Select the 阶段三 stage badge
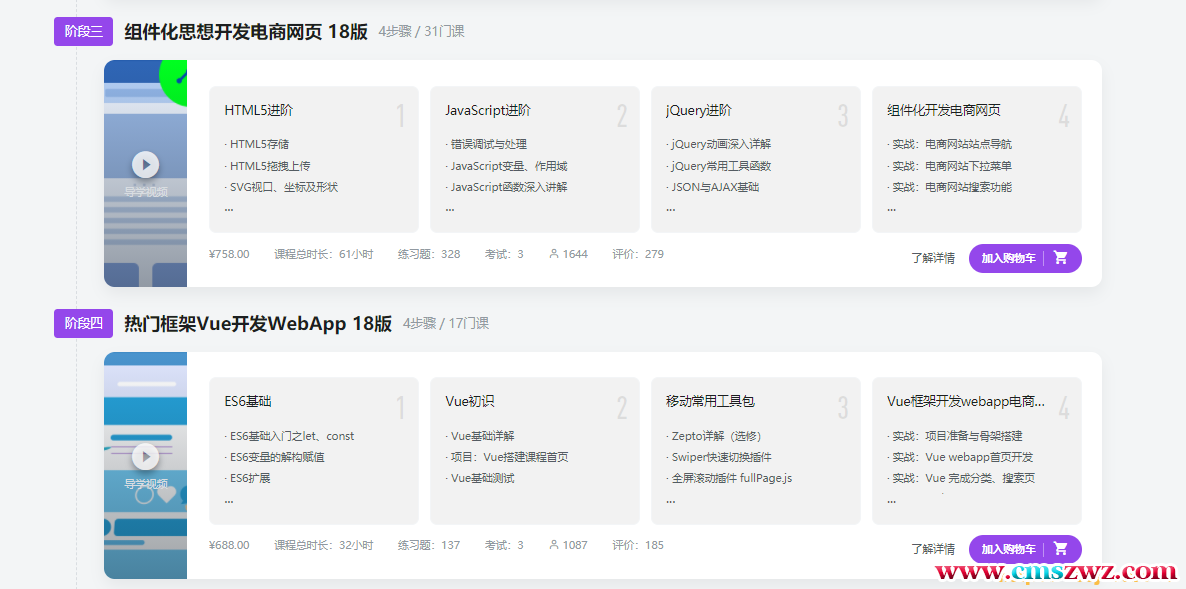The width and height of the screenshot is (1186, 589). point(83,32)
